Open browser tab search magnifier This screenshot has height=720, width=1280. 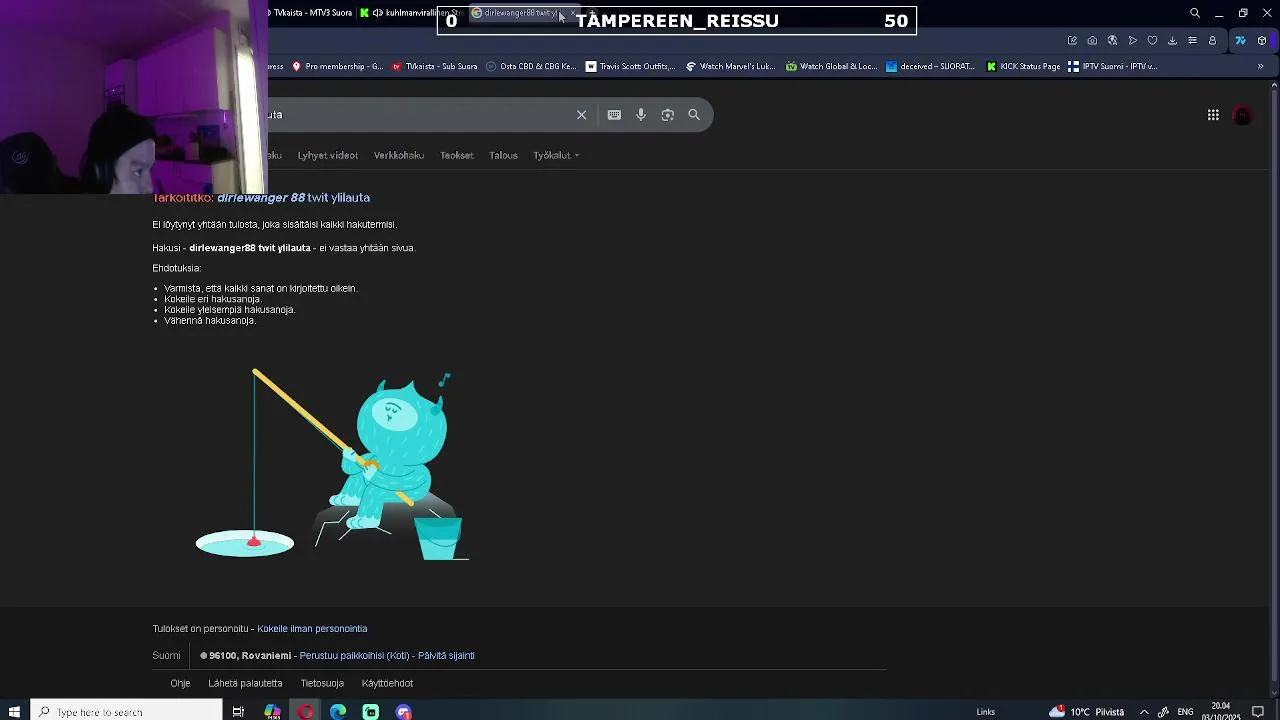(1195, 13)
